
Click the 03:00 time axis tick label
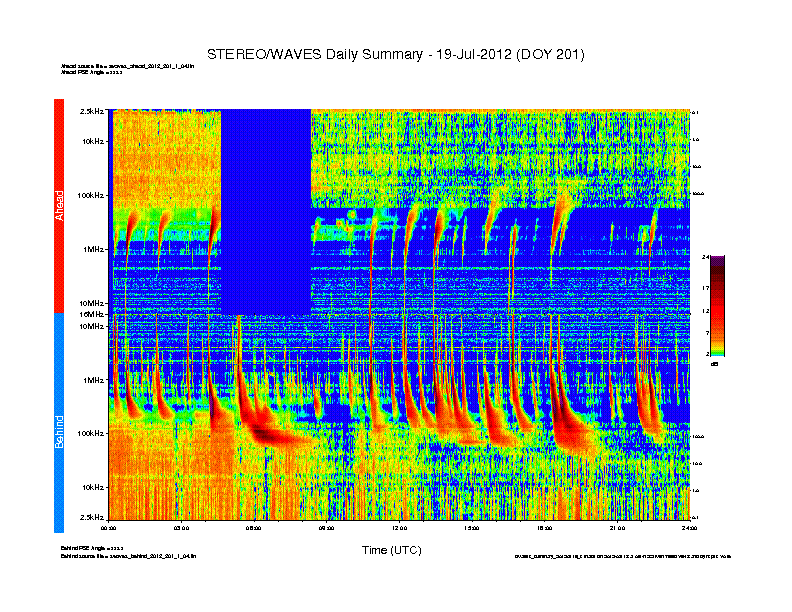(182, 527)
